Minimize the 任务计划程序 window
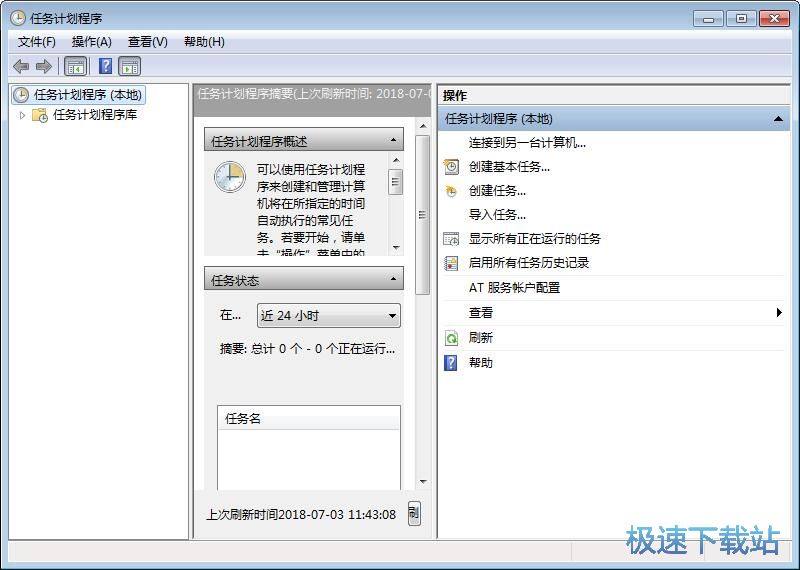800x570 pixels. pyautogui.click(x=708, y=19)
